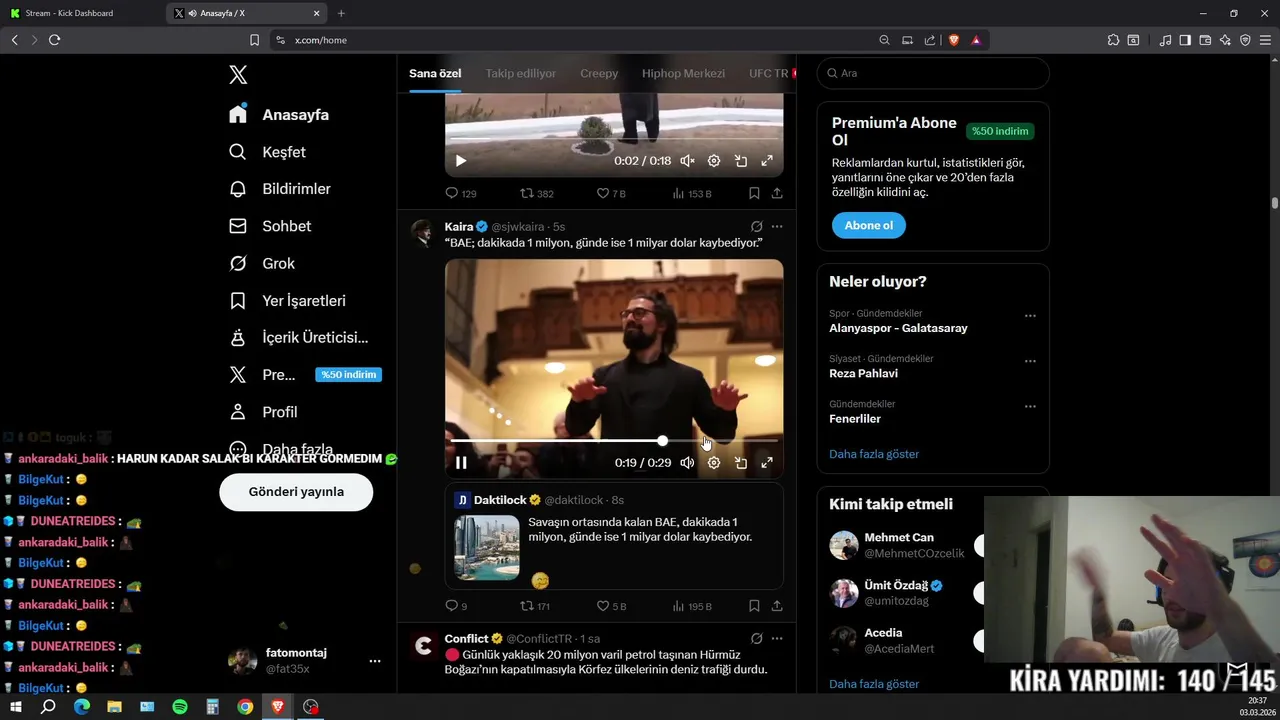The image size is (1280, 720).
Task: Open the X logo home link
Action: point(238,74)
